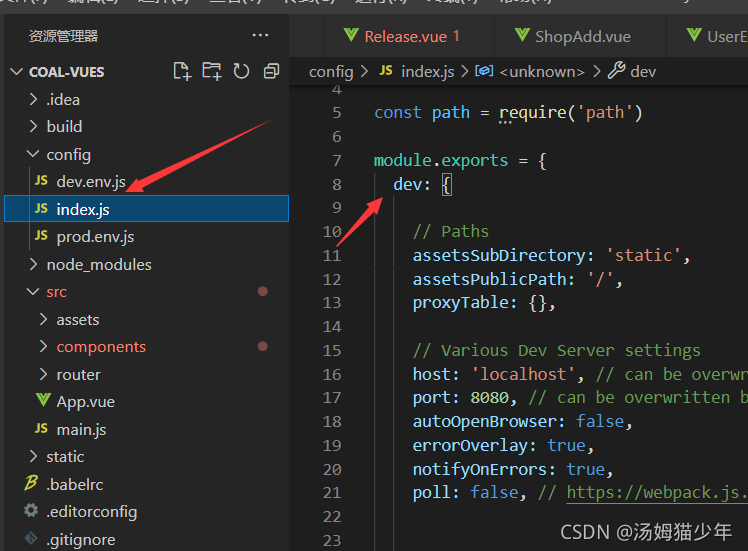Open main.js in the file tree
This screenshot has width=748, height=551.
[81, 430]
